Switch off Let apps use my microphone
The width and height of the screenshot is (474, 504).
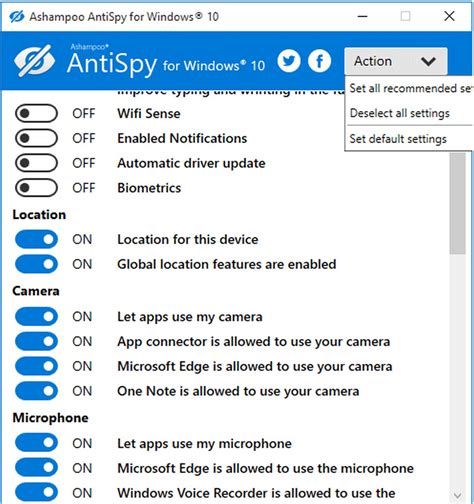36,443
